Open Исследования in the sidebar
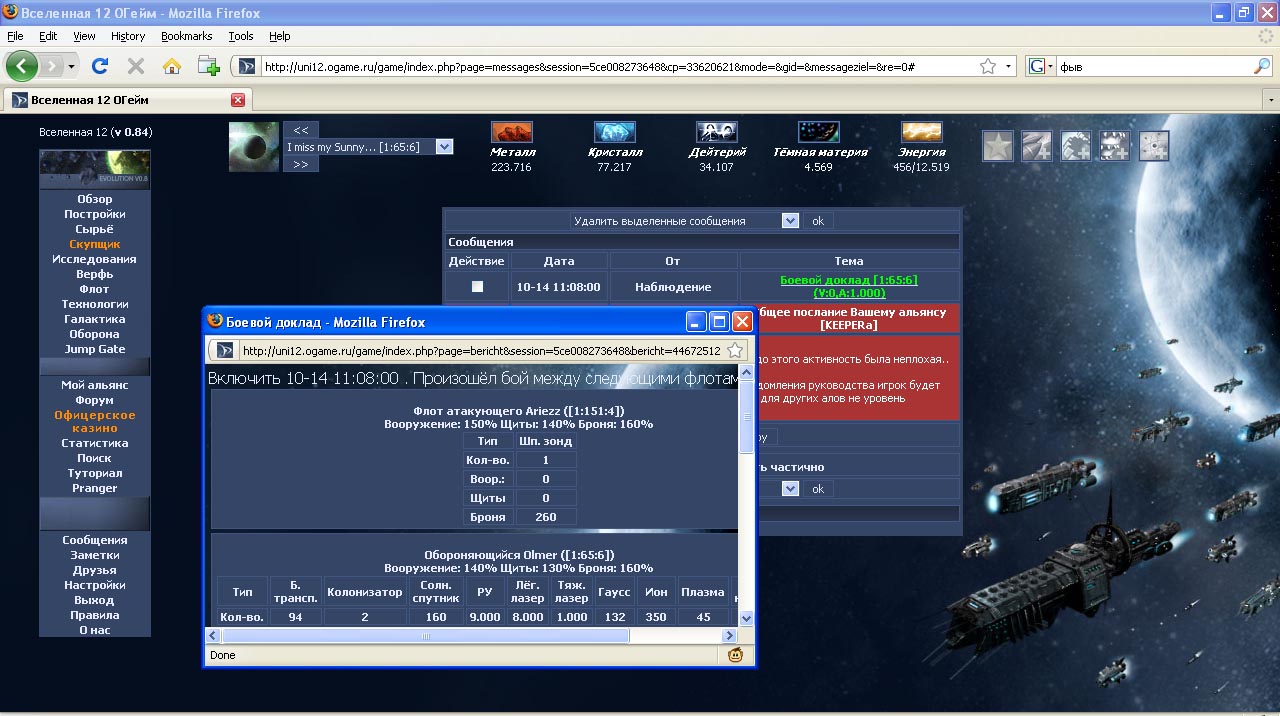 point(95,259)
